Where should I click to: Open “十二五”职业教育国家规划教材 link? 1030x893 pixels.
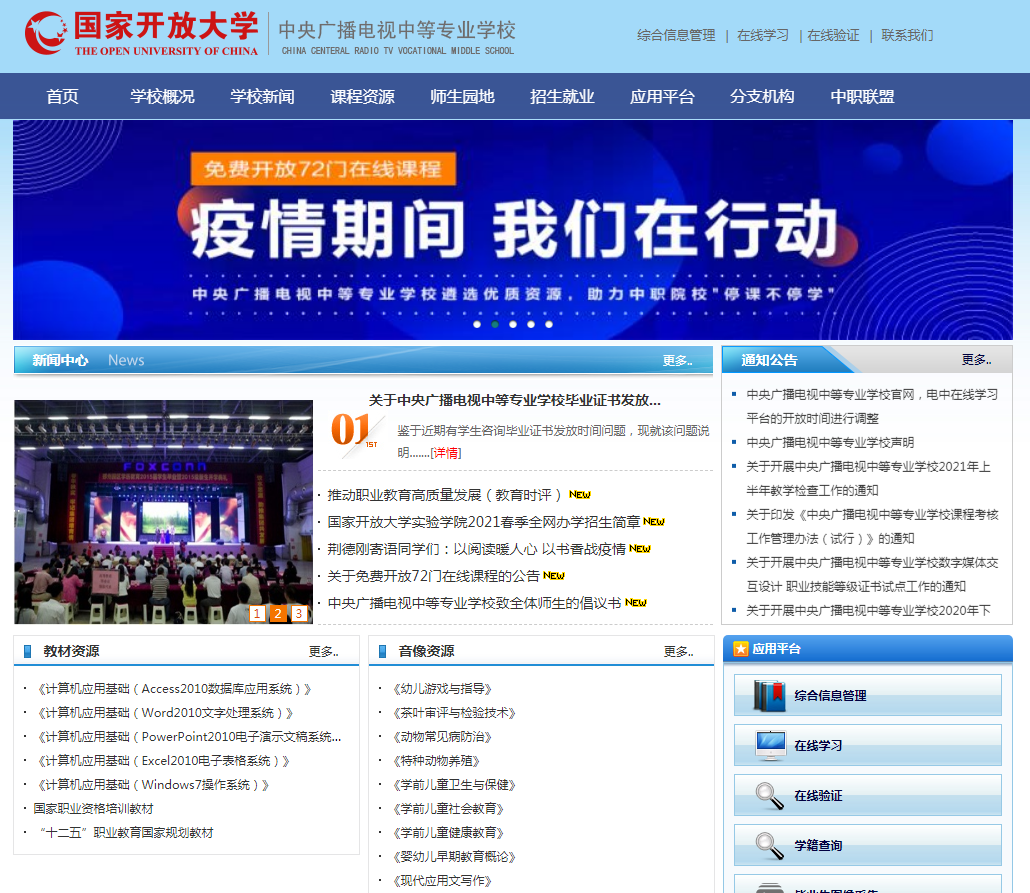pos(127,833)
